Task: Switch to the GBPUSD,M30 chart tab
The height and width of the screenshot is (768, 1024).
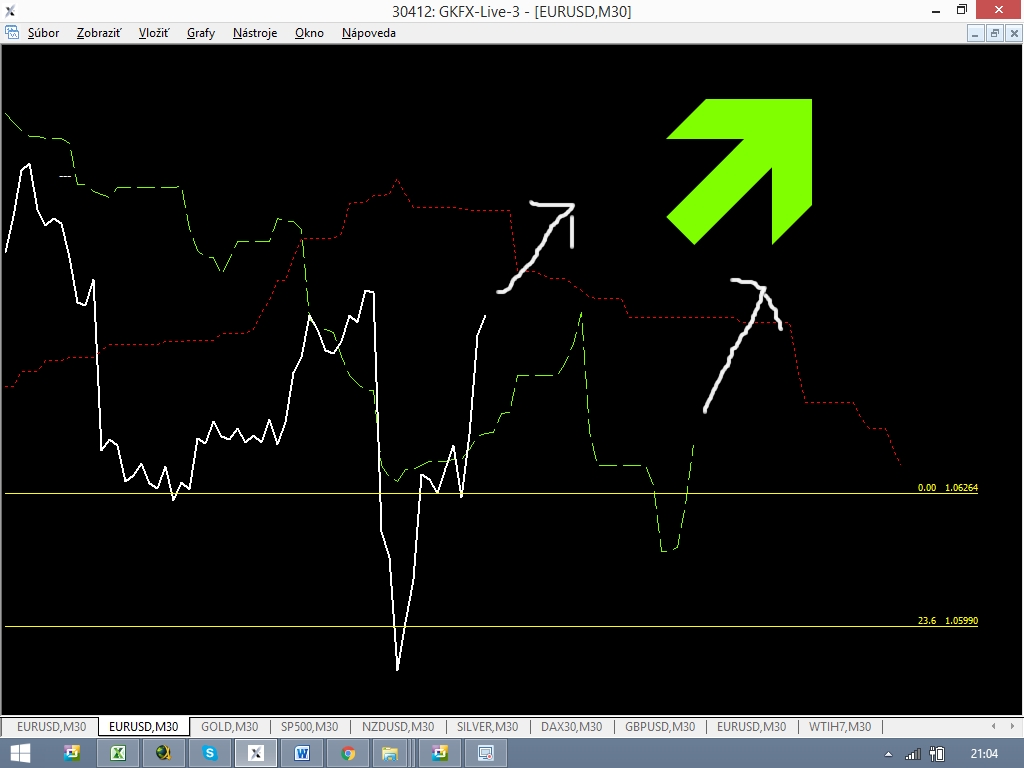Action: tap(660, 726)
